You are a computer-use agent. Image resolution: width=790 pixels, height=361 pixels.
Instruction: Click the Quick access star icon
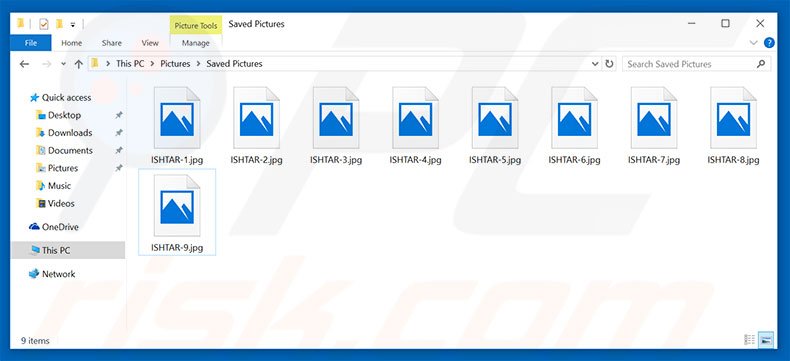pos(34,98)
